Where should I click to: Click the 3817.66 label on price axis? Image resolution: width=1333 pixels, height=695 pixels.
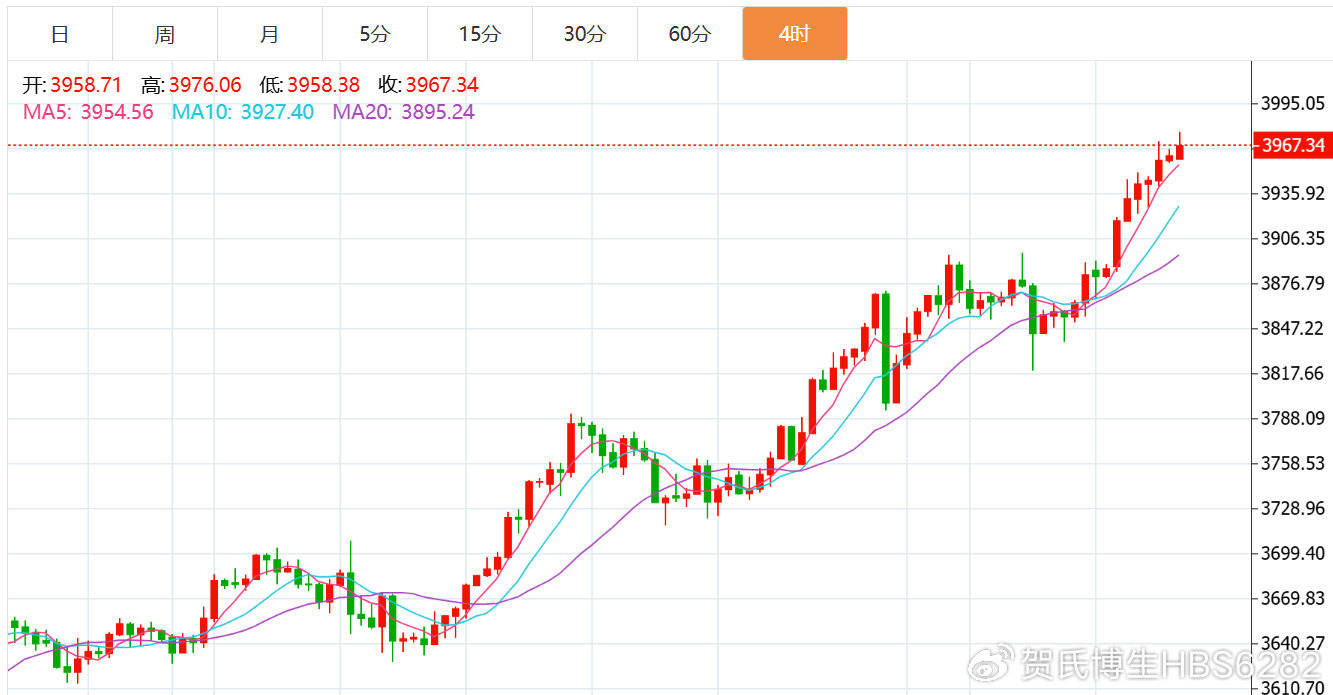(1293, 373)
